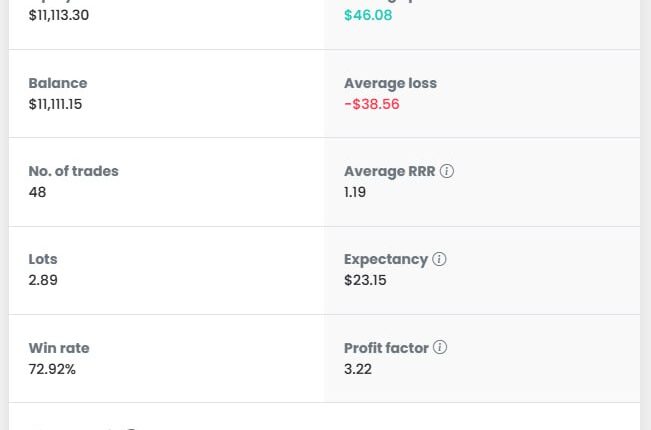Screen dimensions: 651x430
Task: Click the Expectancy info icon
Action: click(439, 259)
